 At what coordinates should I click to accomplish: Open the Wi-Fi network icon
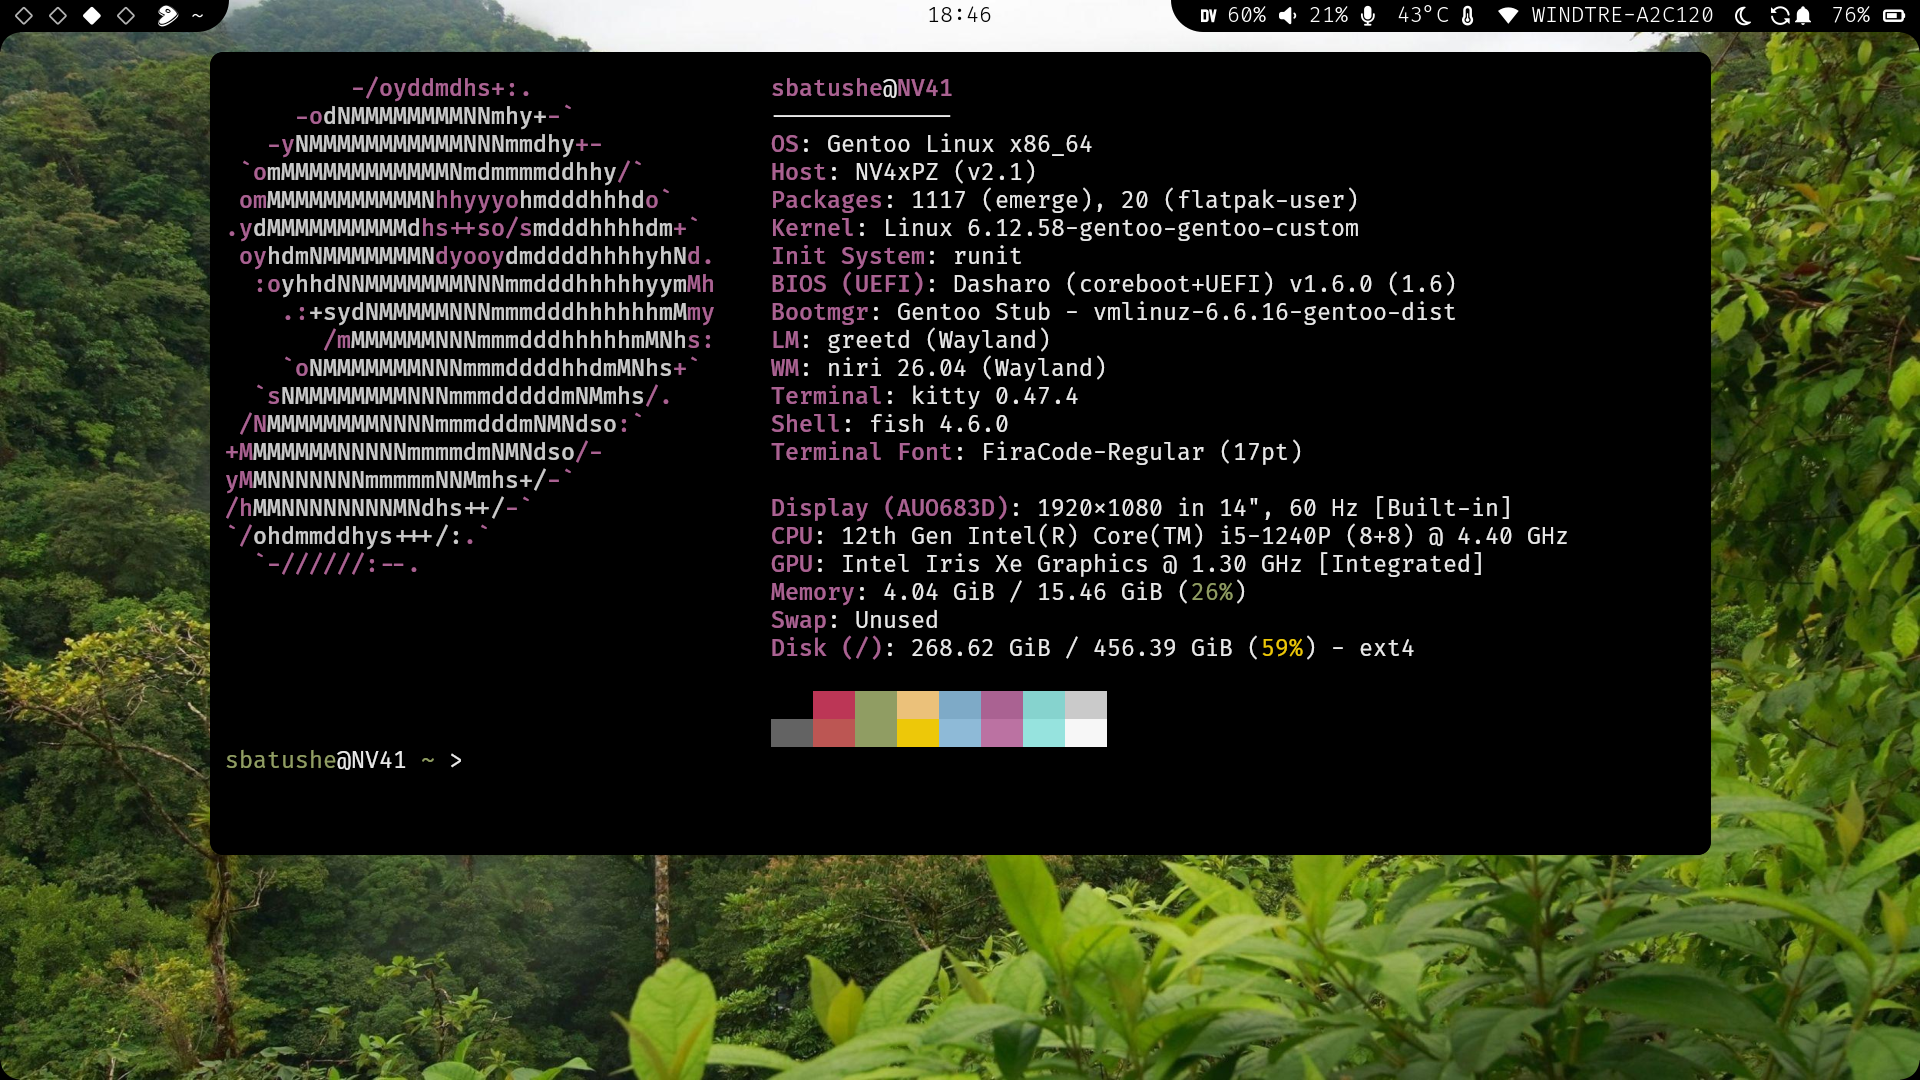(1508, 15)
